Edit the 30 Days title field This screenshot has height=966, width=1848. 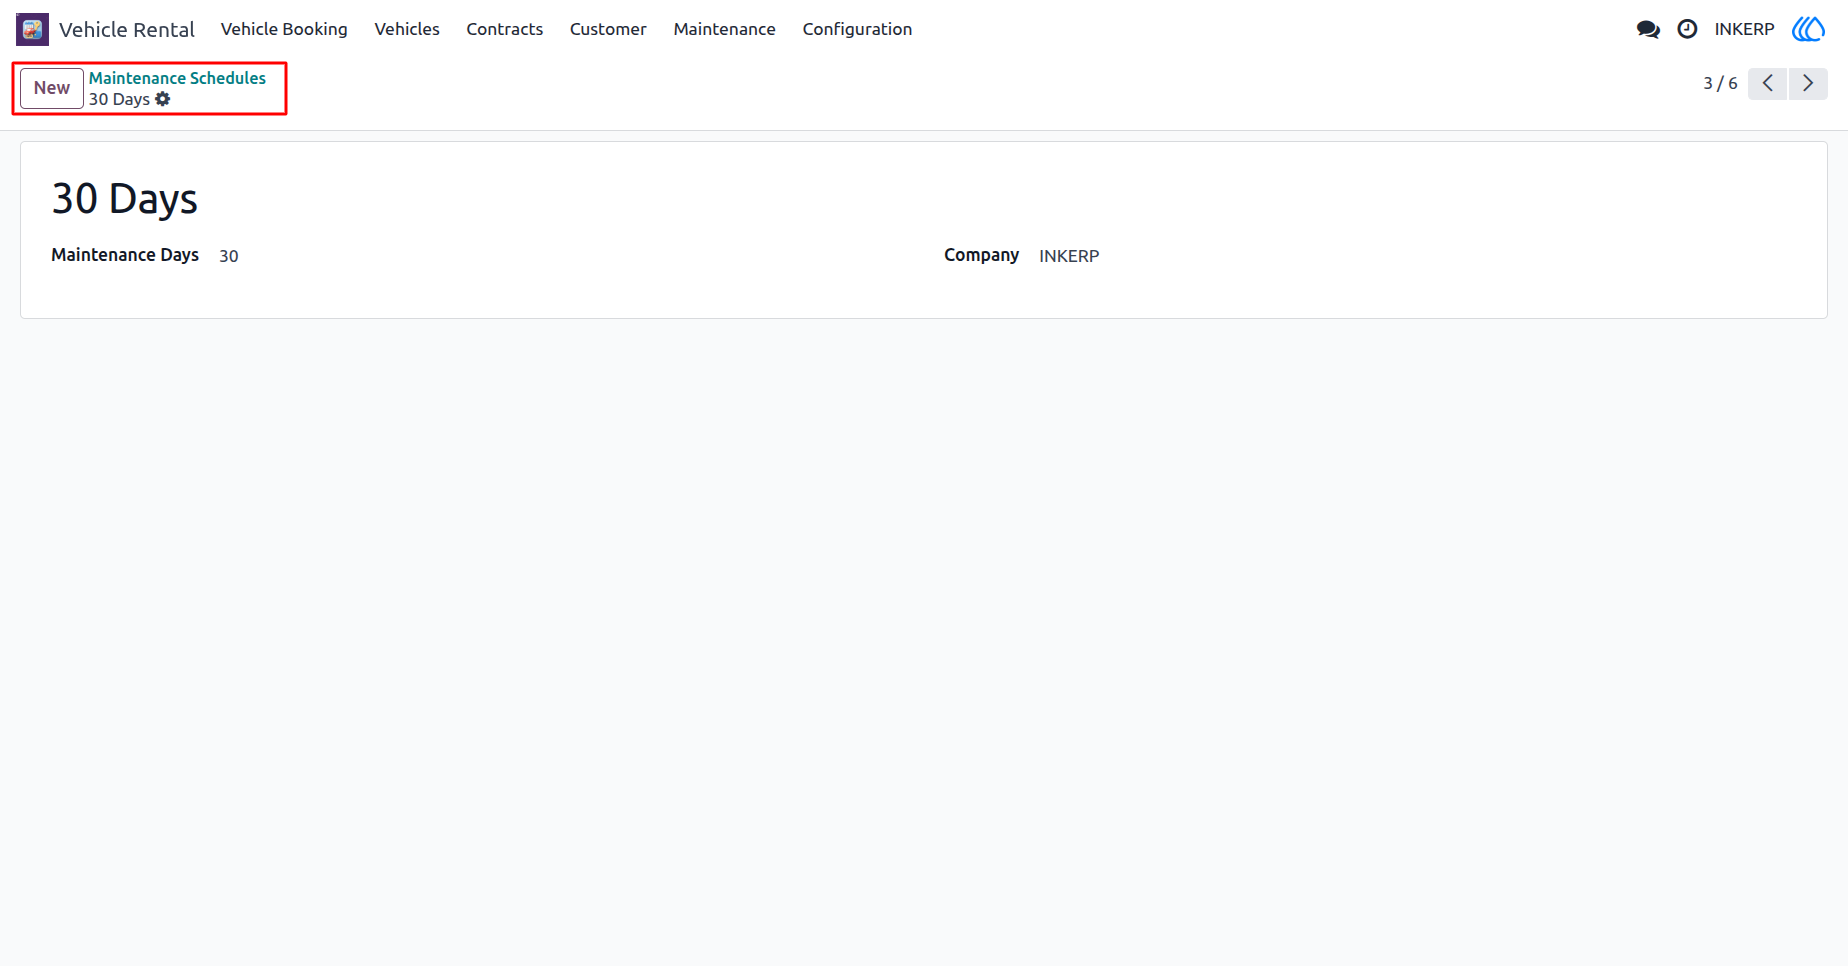pos(125,199)
